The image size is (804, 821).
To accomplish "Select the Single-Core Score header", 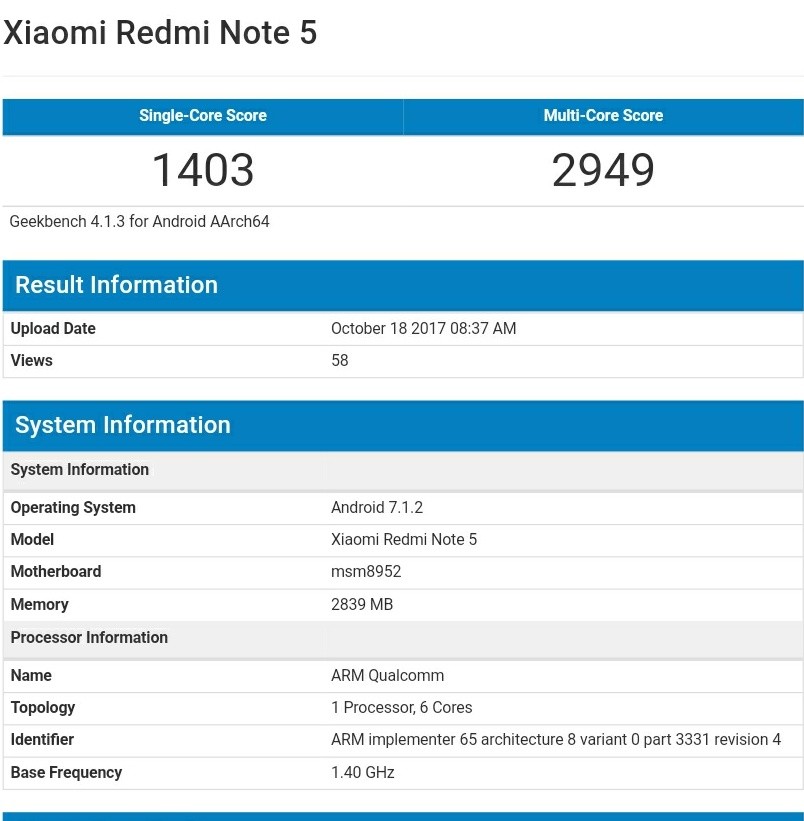I will click(203, 116).
